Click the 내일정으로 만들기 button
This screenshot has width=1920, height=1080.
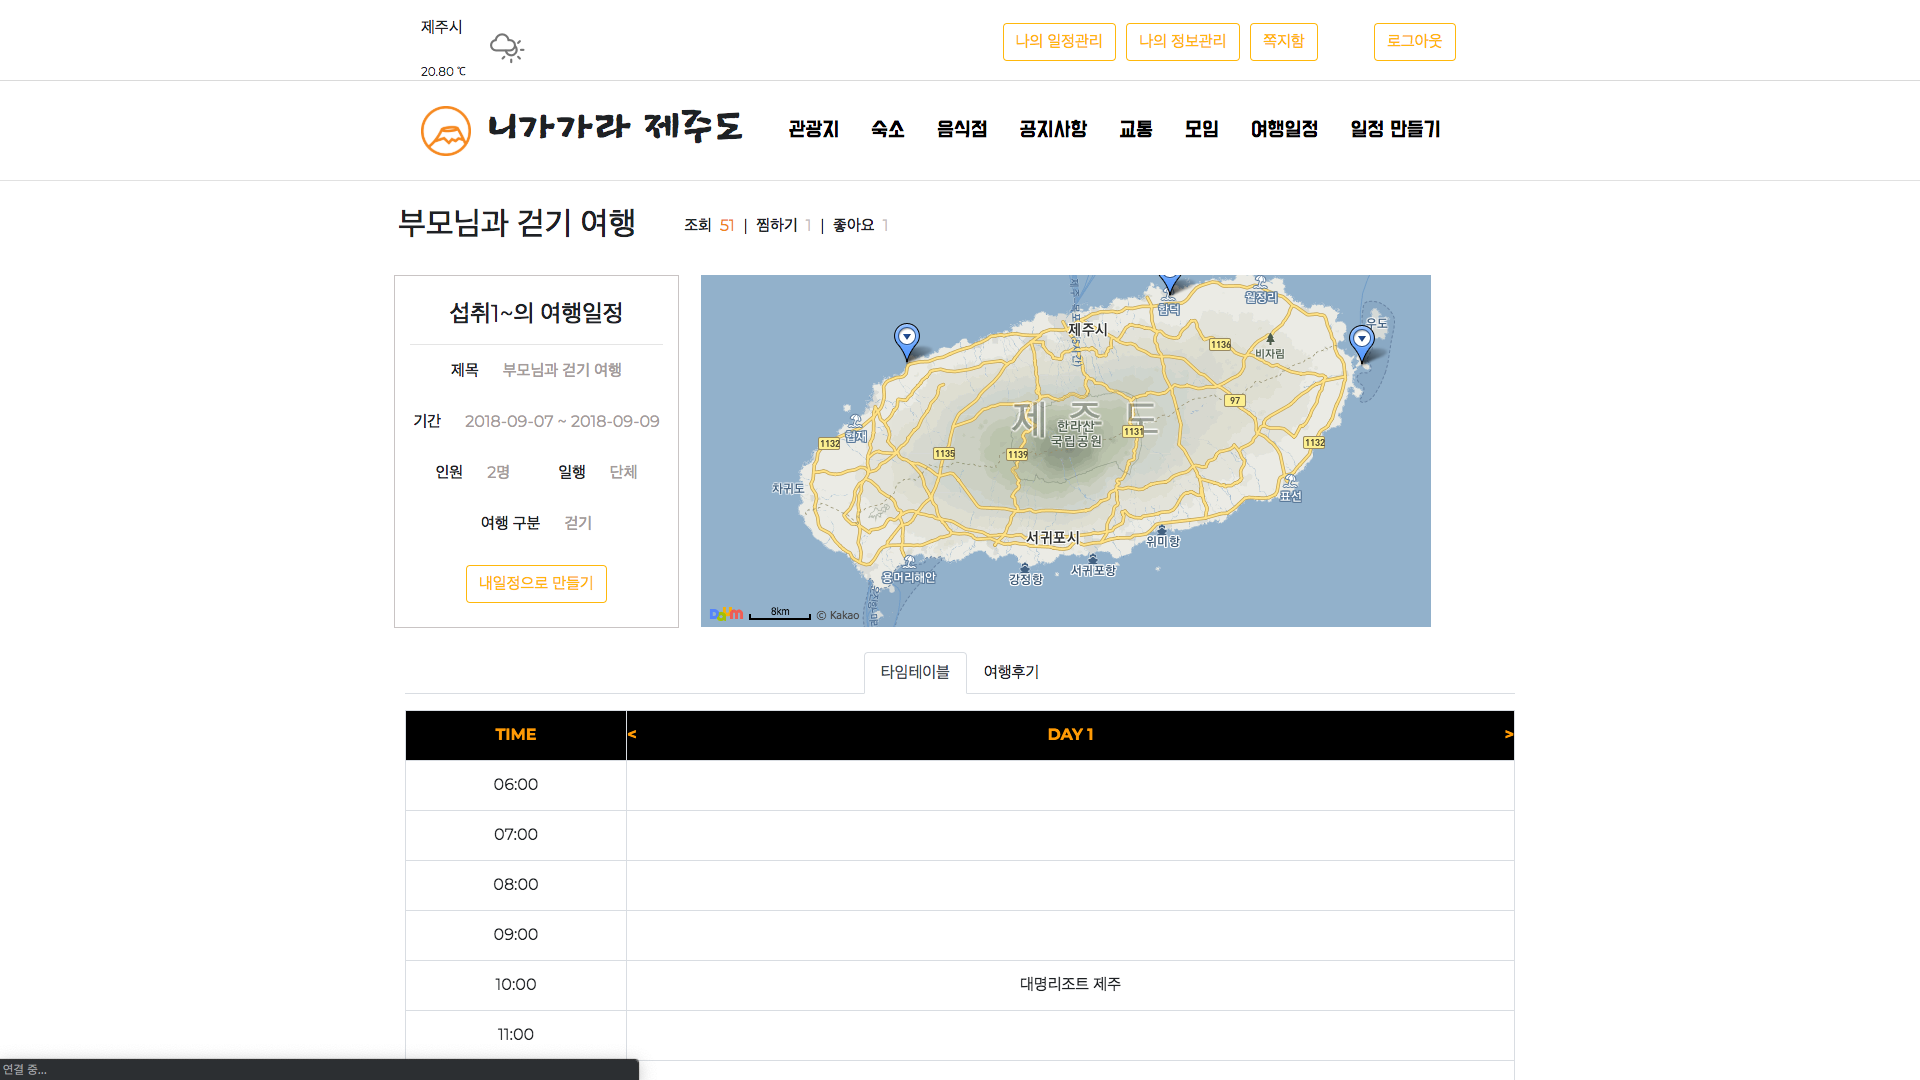click(536, 583)
